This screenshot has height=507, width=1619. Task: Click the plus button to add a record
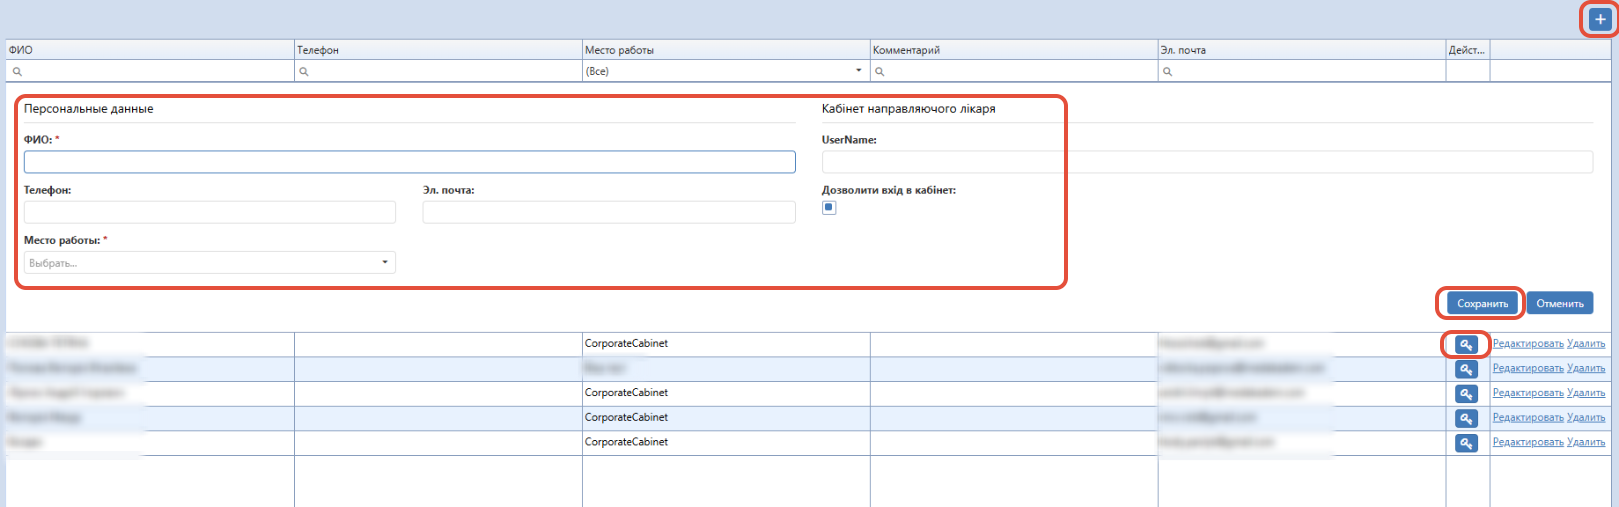[1600, 19]
